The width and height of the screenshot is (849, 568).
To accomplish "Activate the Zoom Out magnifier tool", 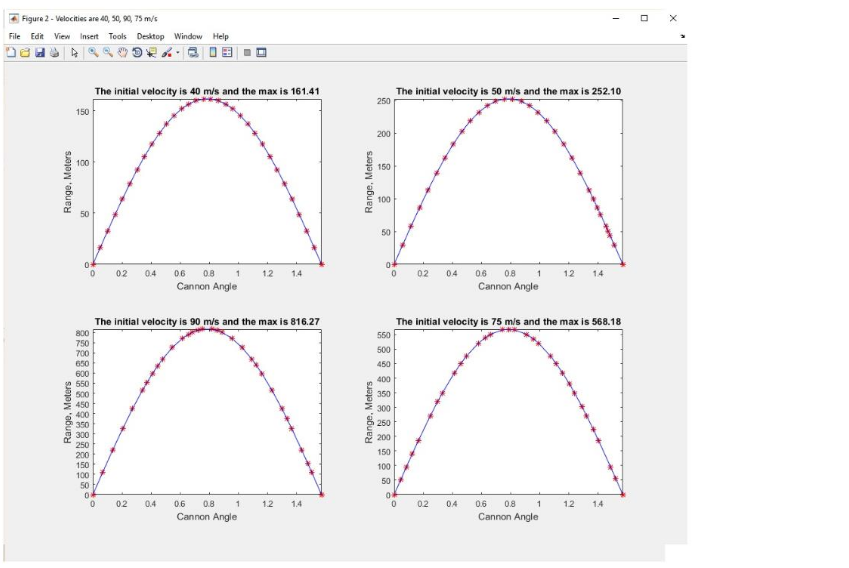I will (108, 53).
